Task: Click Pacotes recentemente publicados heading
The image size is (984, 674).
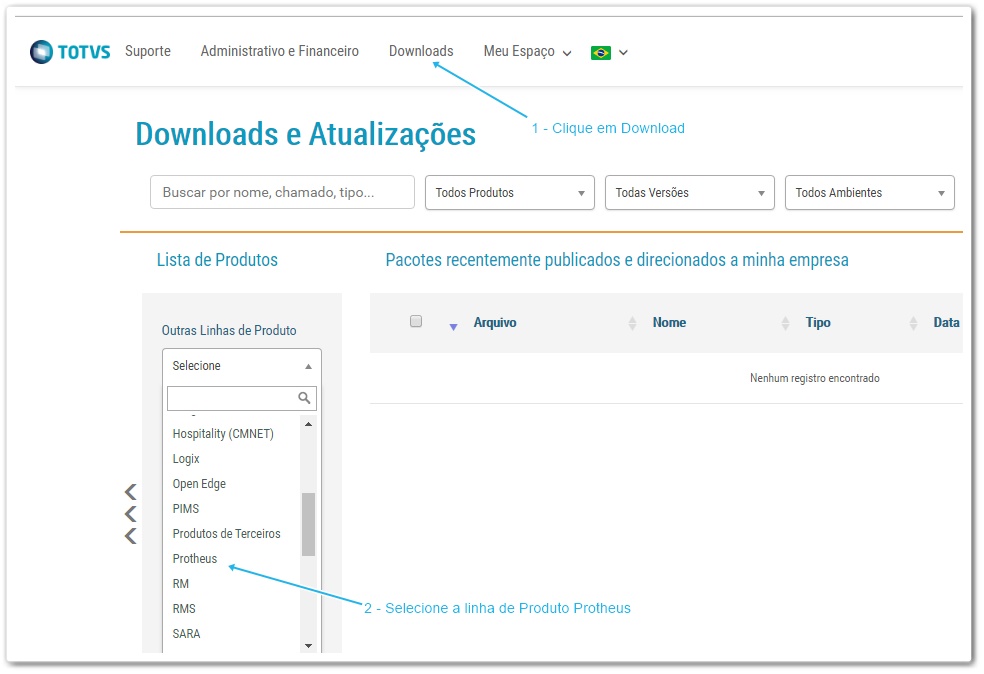Action: [x=617, y=260]
